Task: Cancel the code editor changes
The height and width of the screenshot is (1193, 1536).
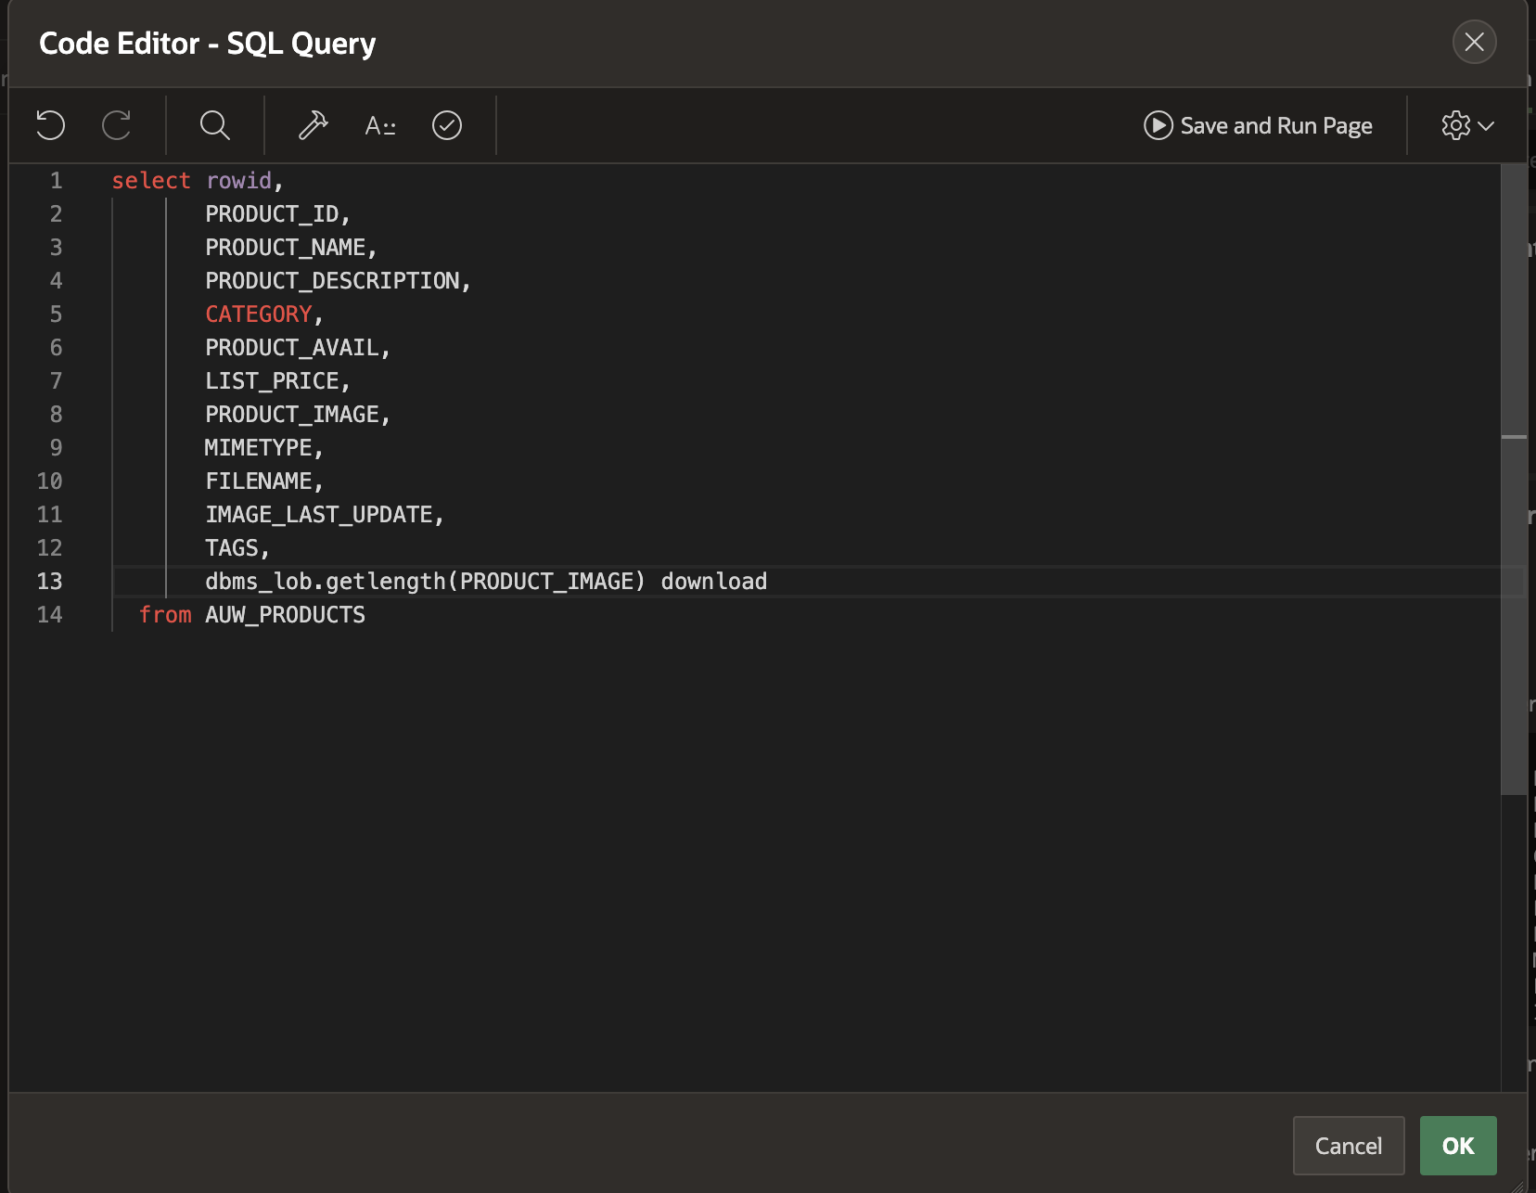Action: tap(1348, 1145)
